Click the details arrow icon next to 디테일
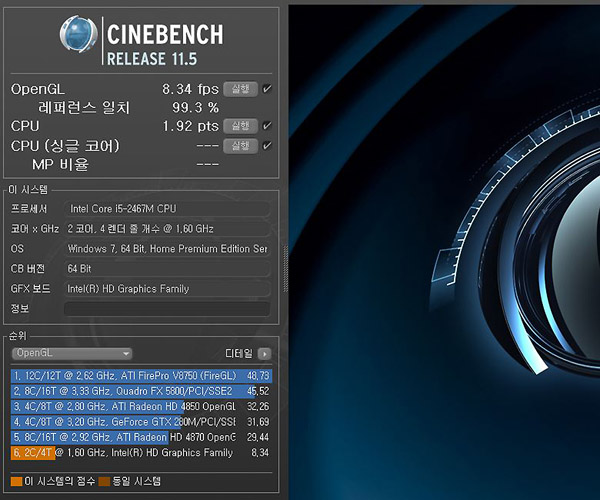The height and width of the screenshot is (500, 600). coord(264,354)
